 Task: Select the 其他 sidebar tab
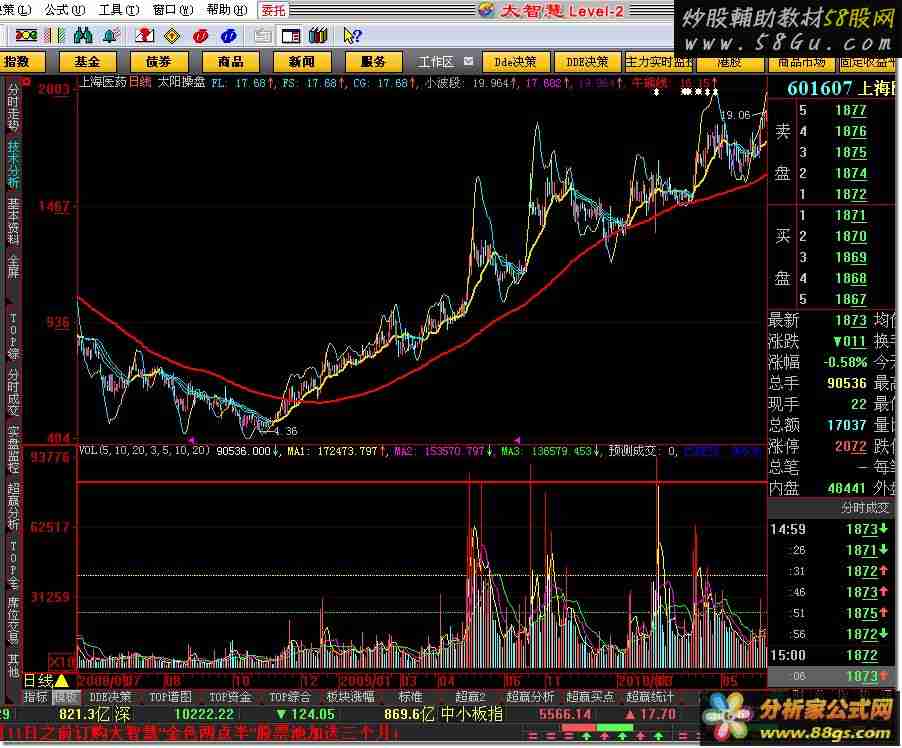(x=13, y=666)
